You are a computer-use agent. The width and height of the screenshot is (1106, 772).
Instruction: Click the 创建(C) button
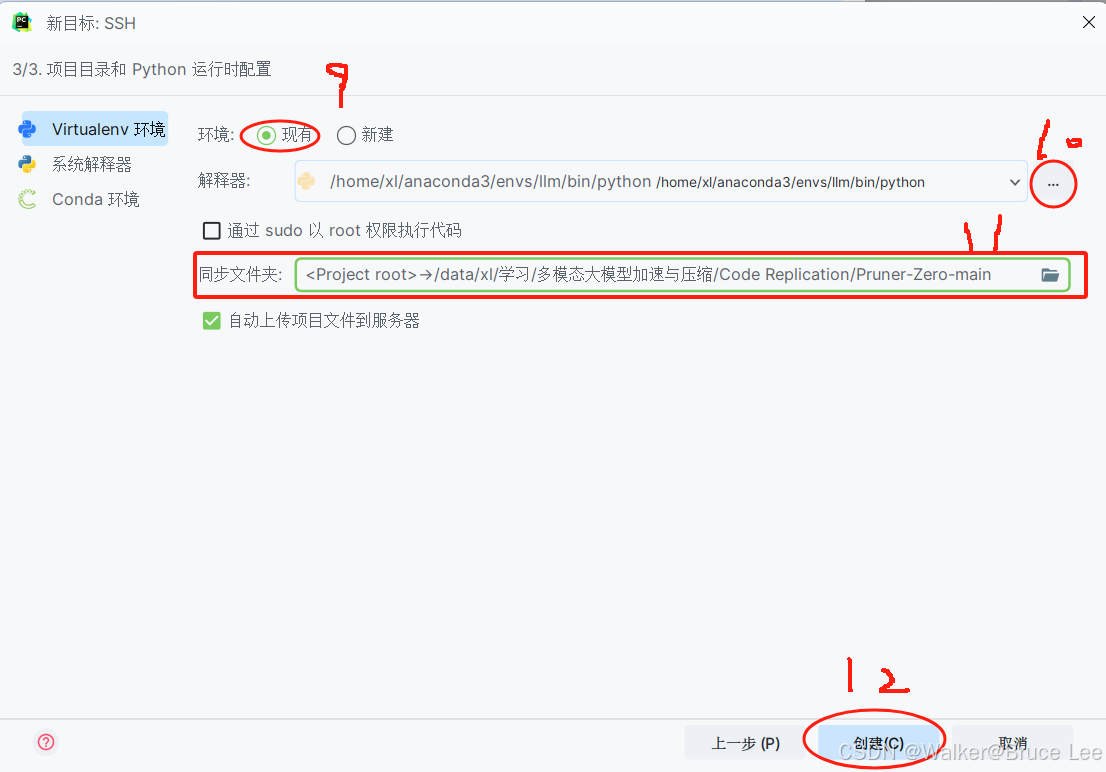pyautogui.click(x=878, y=742)
